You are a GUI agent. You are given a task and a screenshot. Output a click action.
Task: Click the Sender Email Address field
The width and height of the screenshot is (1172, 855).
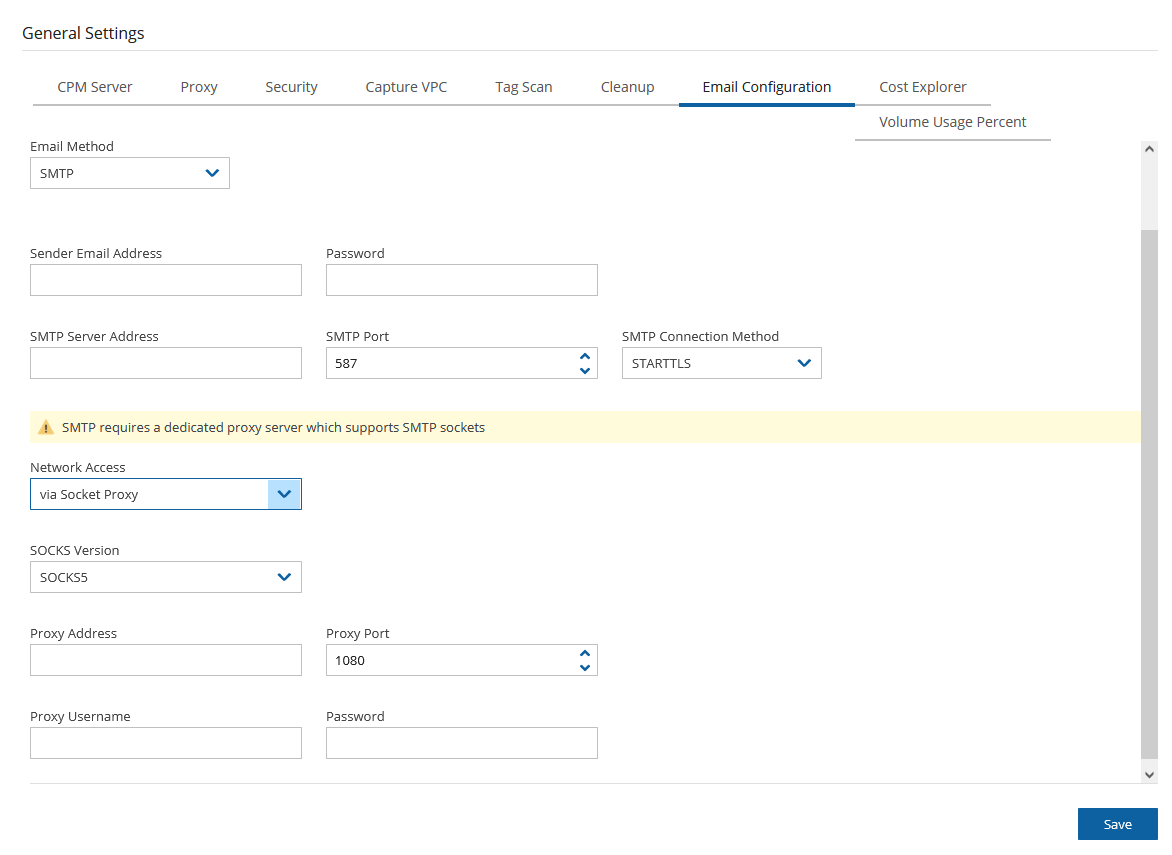pyautogui.click(x=166, y=280)
